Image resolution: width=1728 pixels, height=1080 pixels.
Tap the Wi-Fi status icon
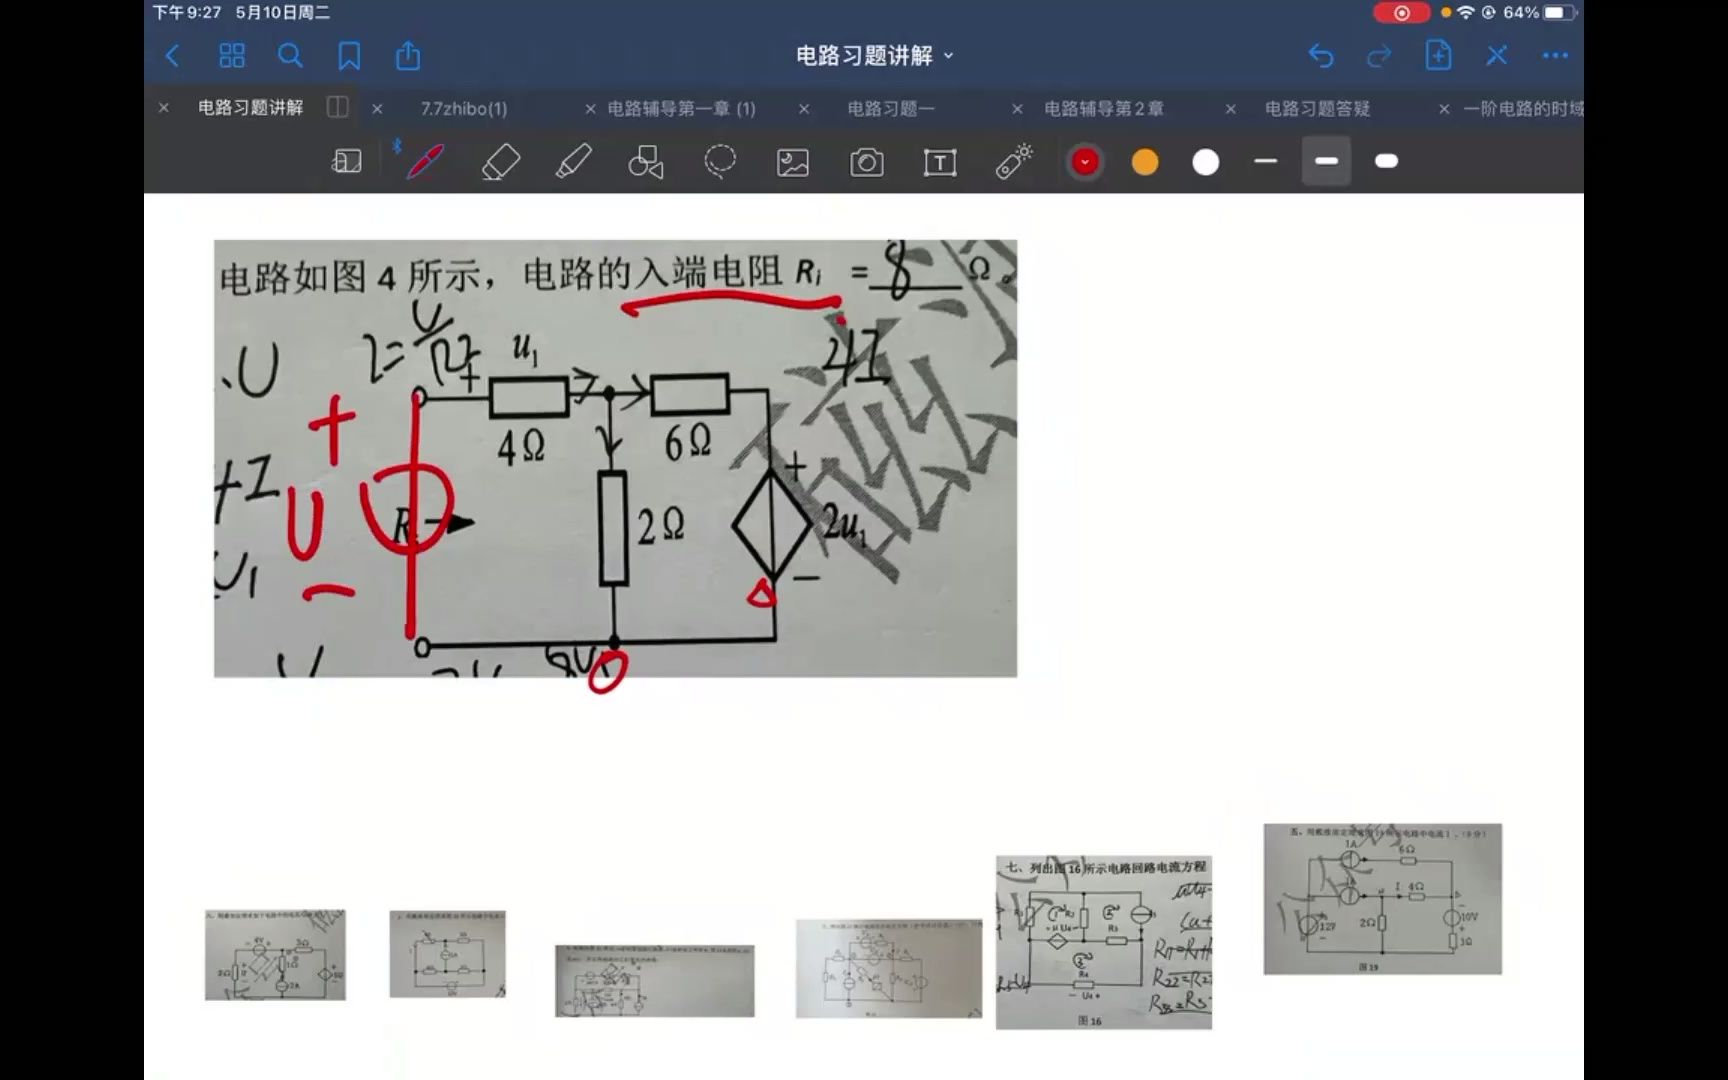(1466, 13)
